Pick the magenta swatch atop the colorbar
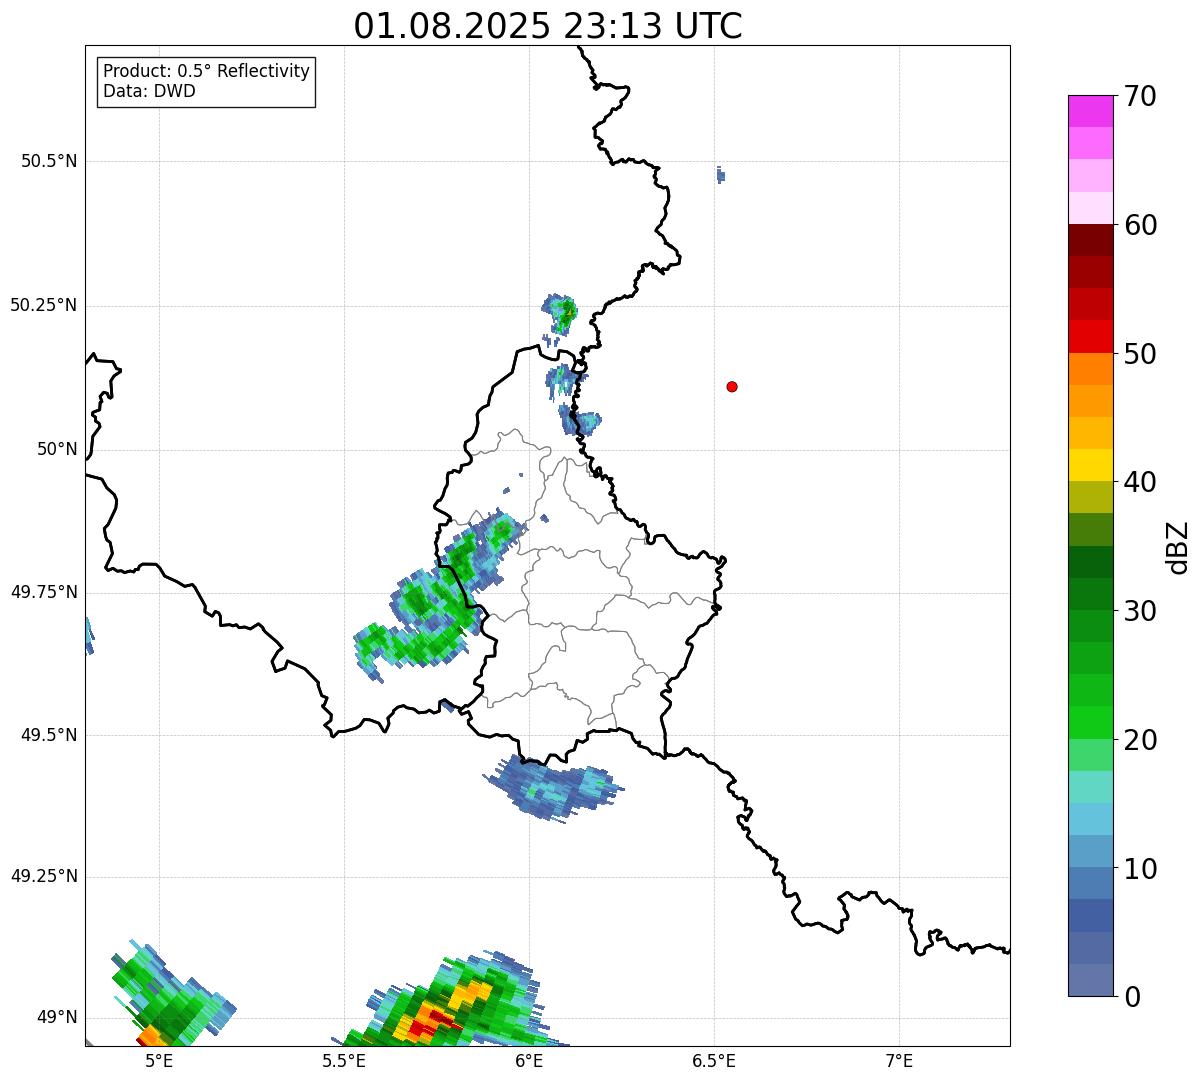The width and height of the screenshot is (1202, 1081). tap(1090, 111)
